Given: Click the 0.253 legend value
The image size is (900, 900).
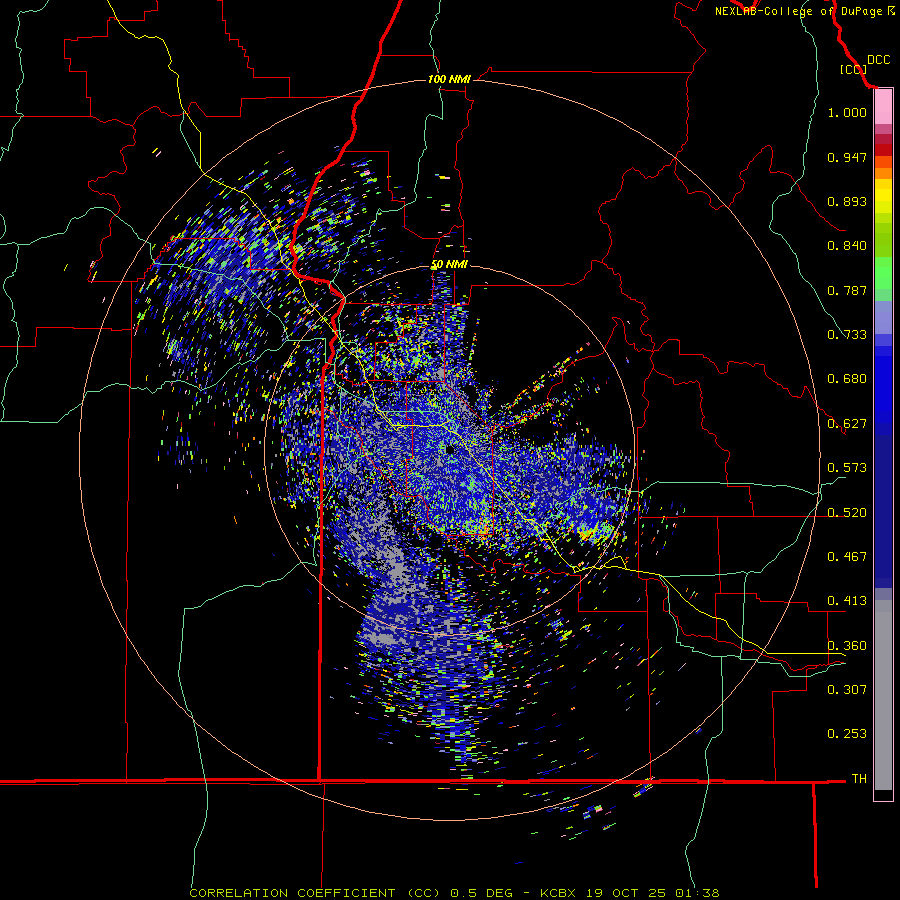Looking at the screenshot, I should 847,734.
